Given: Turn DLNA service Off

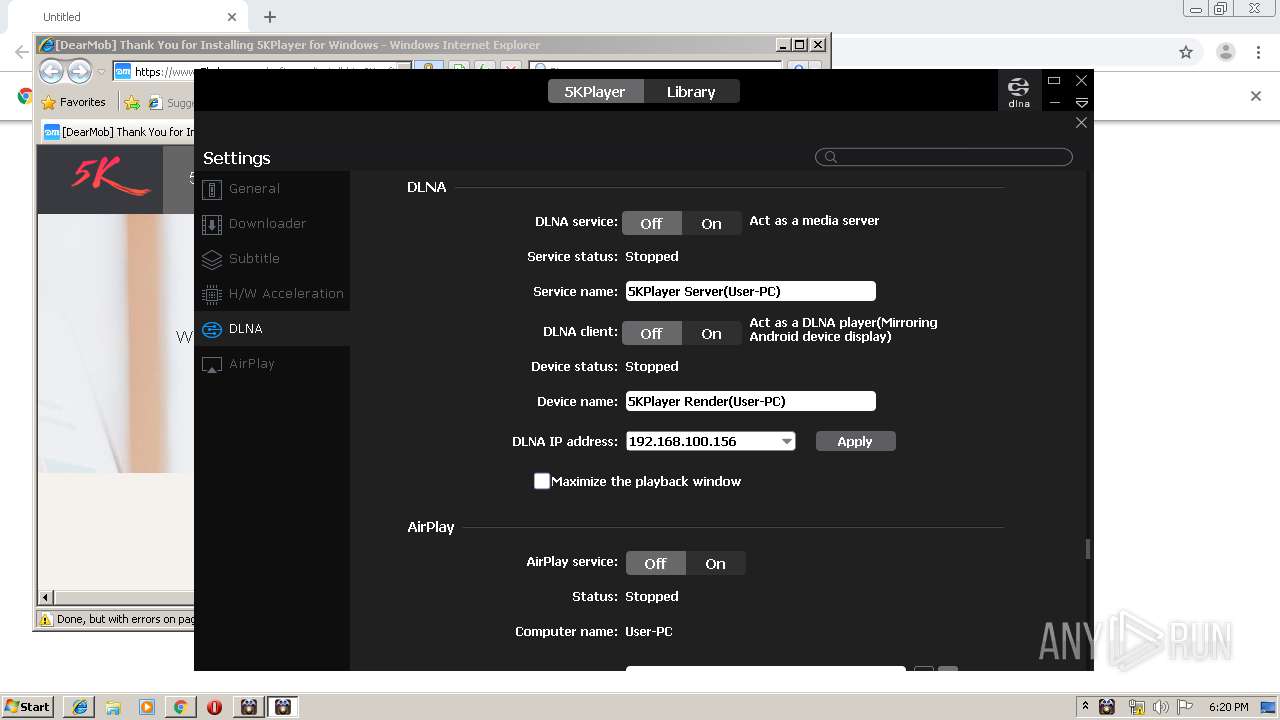Looking at the screenshot, I should (x=652, y=223).
